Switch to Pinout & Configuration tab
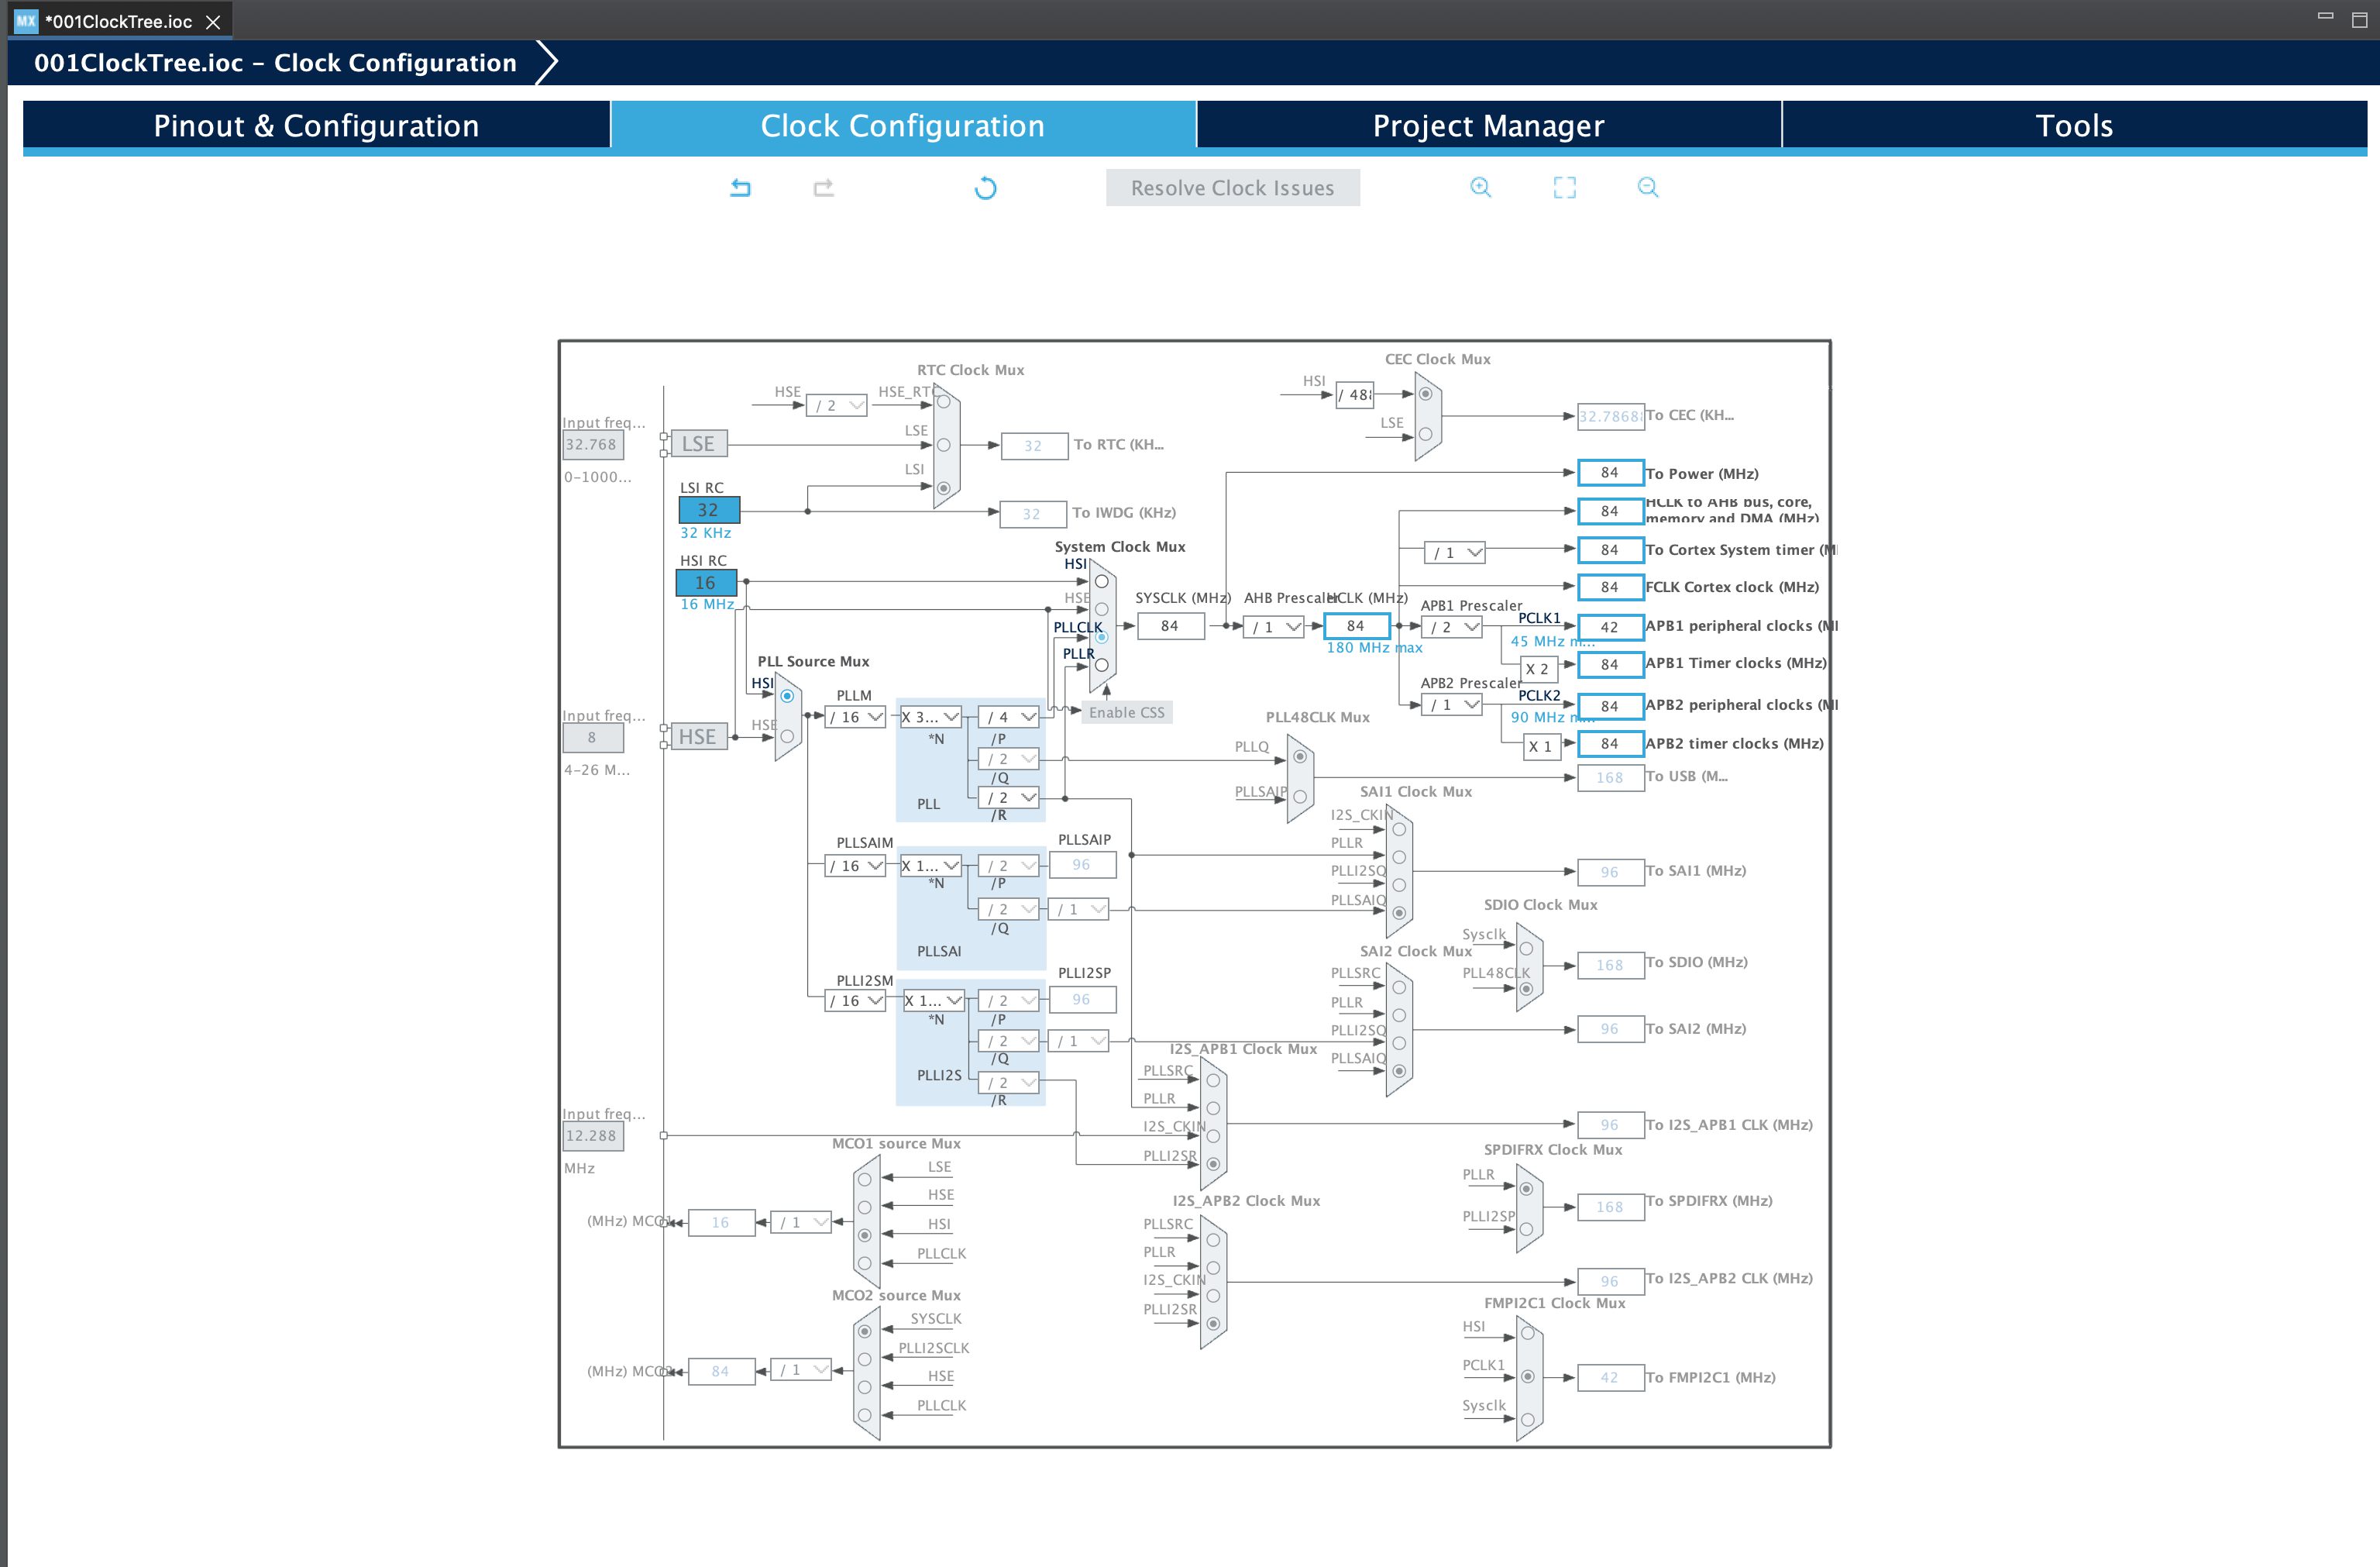The height and width of the screenshot is (1567, 2380). pos(315,124)
